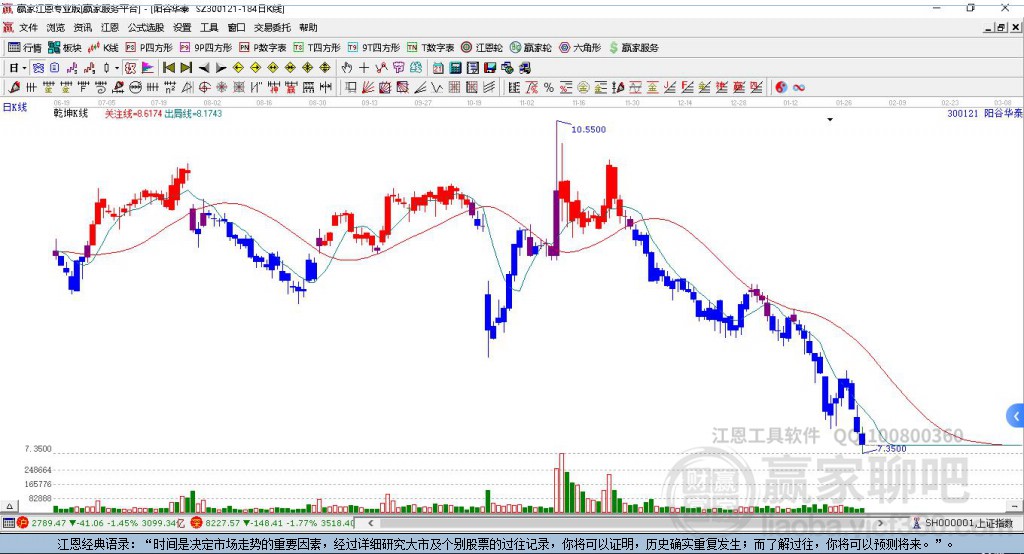Click the 关注线=8.6174 value

tap(133, 113)
